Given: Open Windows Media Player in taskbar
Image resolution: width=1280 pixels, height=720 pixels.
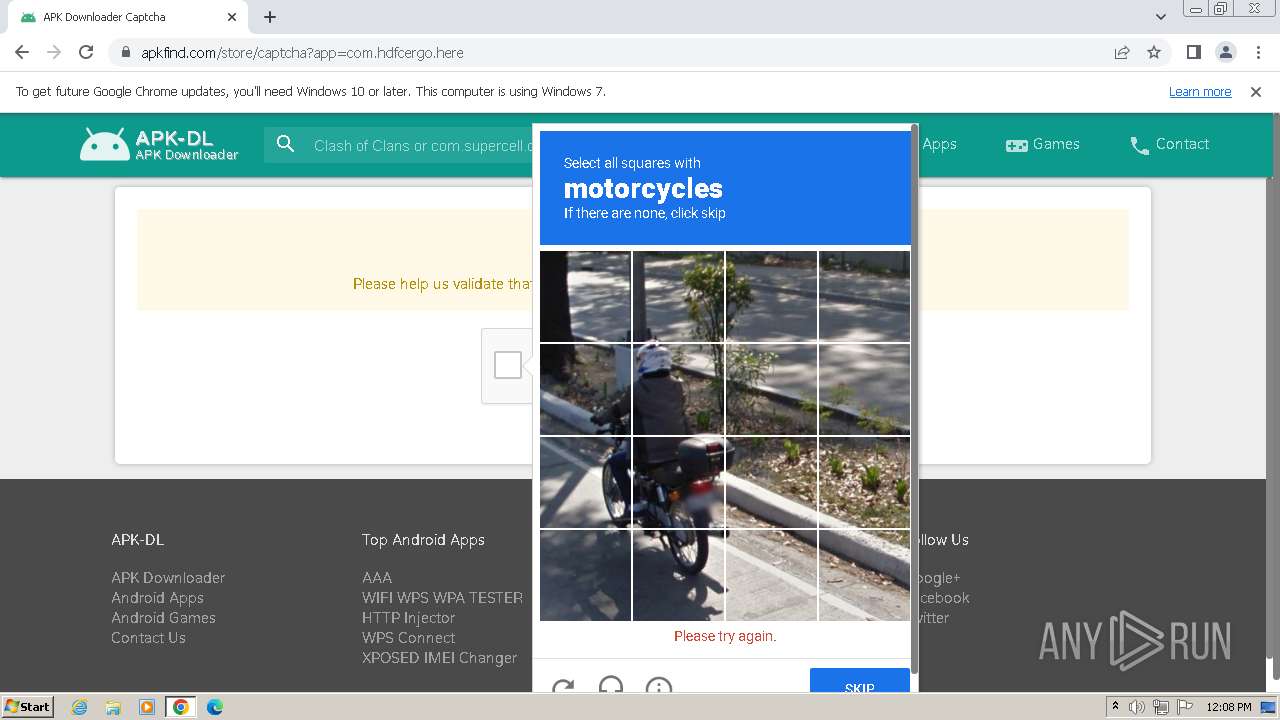Looking at the screenshot, I should (146, 707).
